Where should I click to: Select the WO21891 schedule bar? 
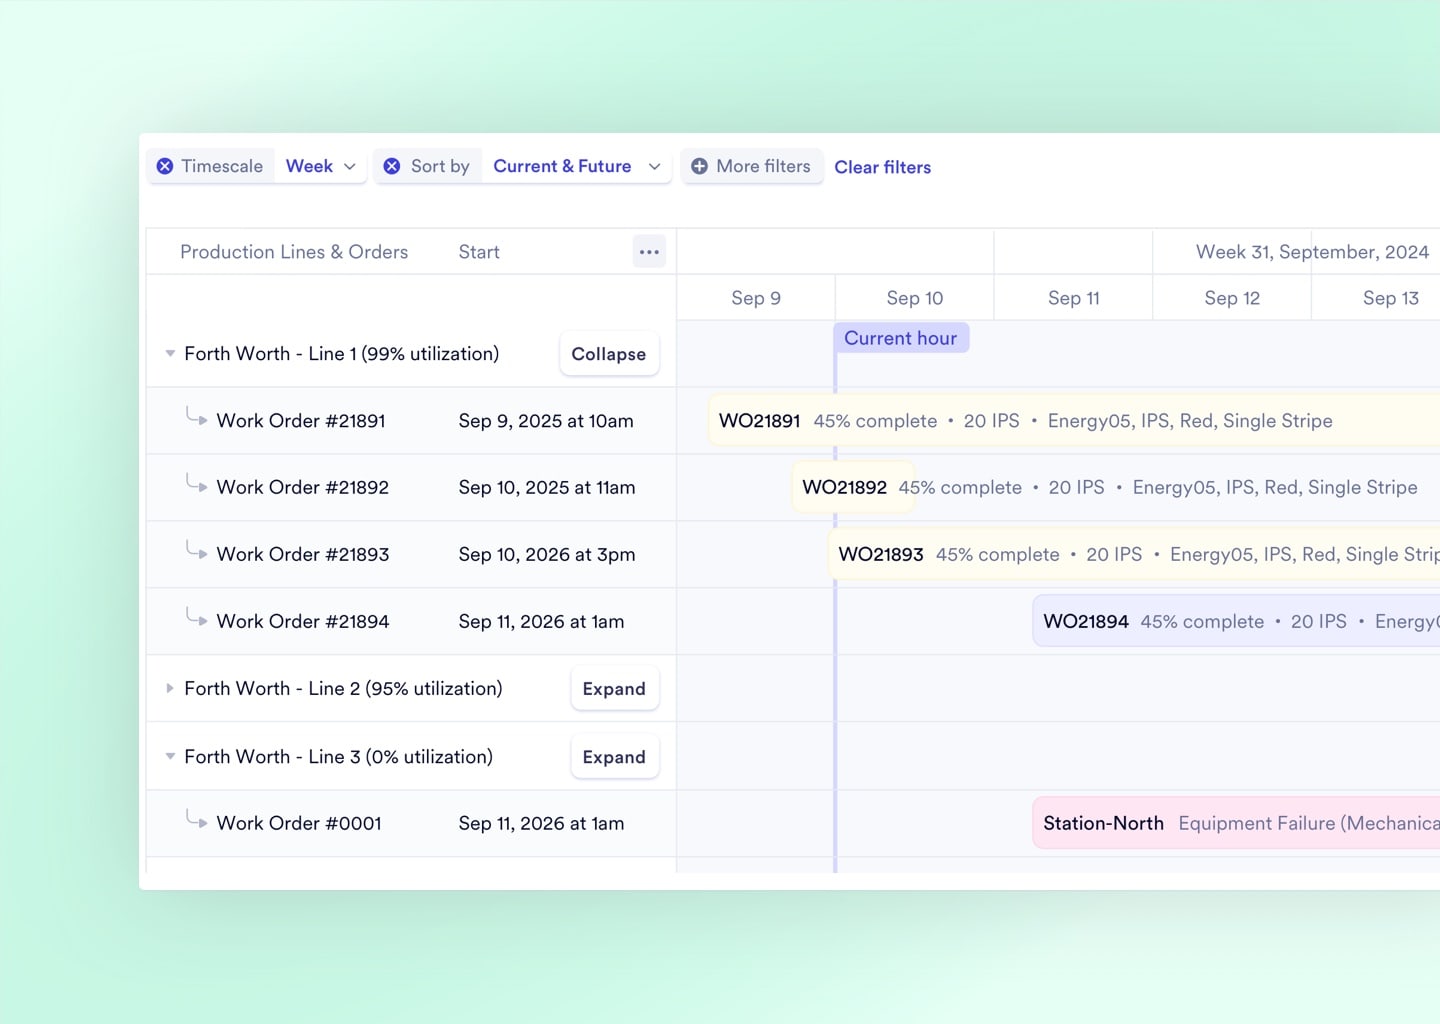coord(1000,420)
